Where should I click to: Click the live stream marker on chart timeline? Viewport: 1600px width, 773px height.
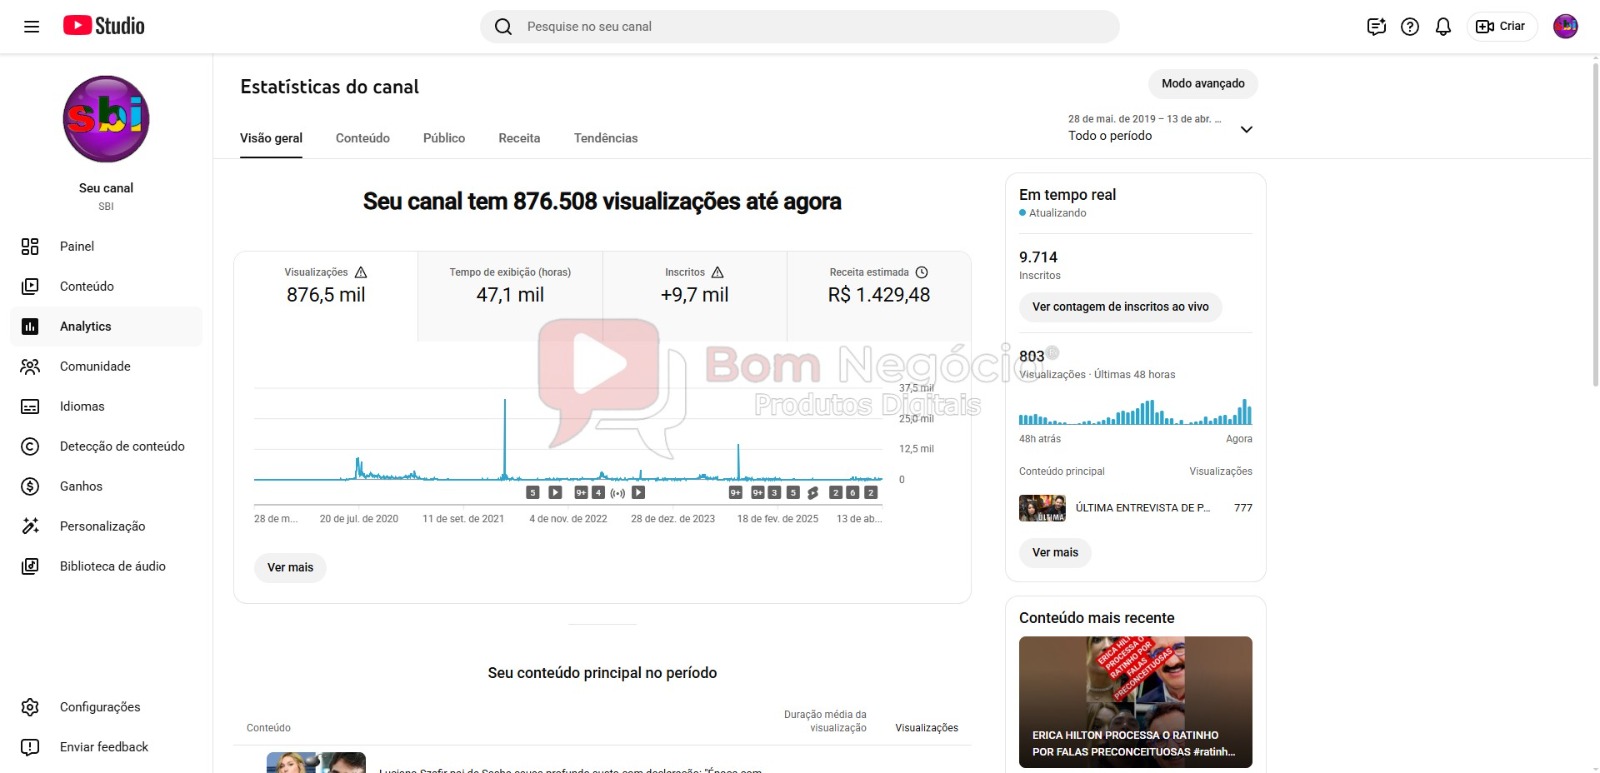click(x=618, y=493)
